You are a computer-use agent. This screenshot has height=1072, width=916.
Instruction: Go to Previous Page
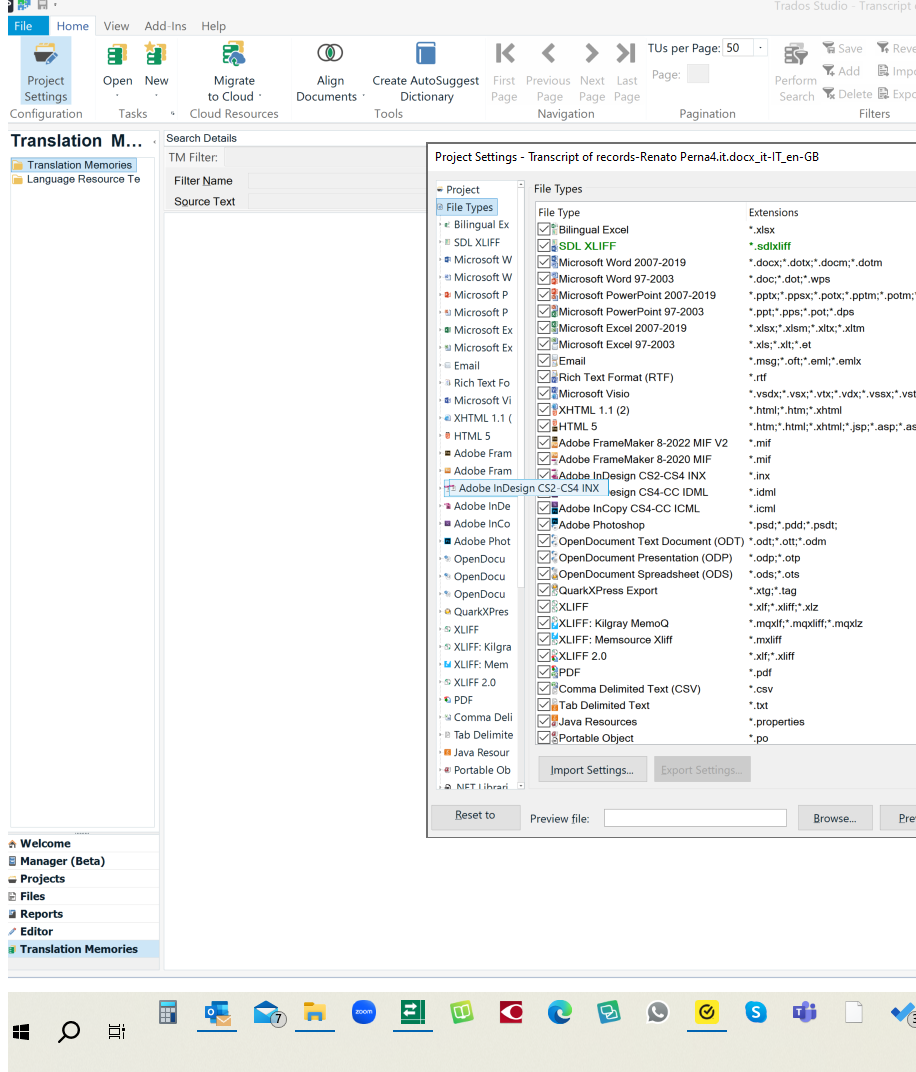[548, 71]
